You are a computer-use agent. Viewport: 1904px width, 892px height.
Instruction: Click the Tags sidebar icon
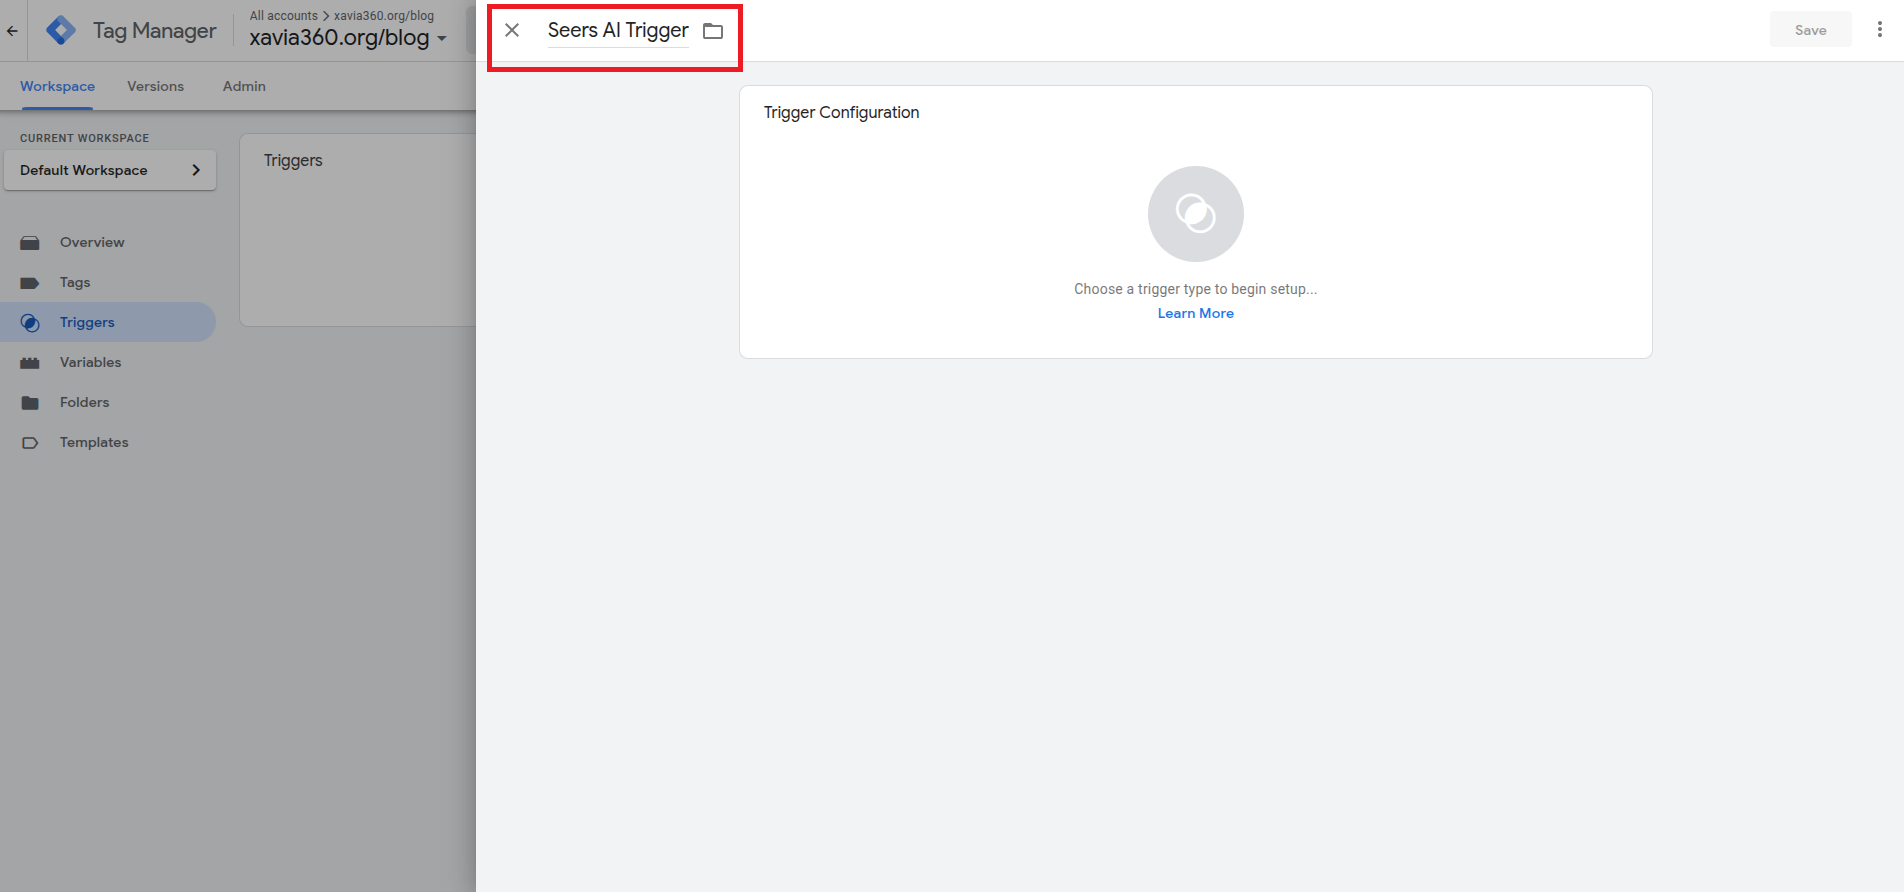pos(30,283)
